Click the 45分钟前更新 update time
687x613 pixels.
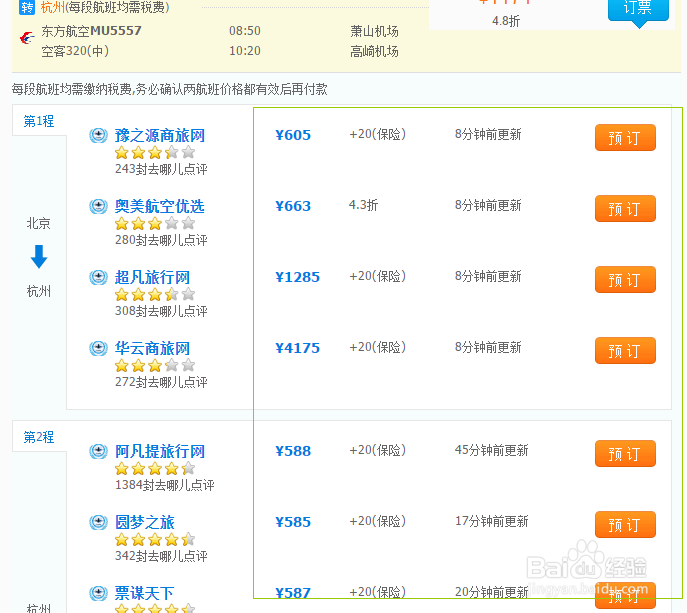tap(492, 450)
